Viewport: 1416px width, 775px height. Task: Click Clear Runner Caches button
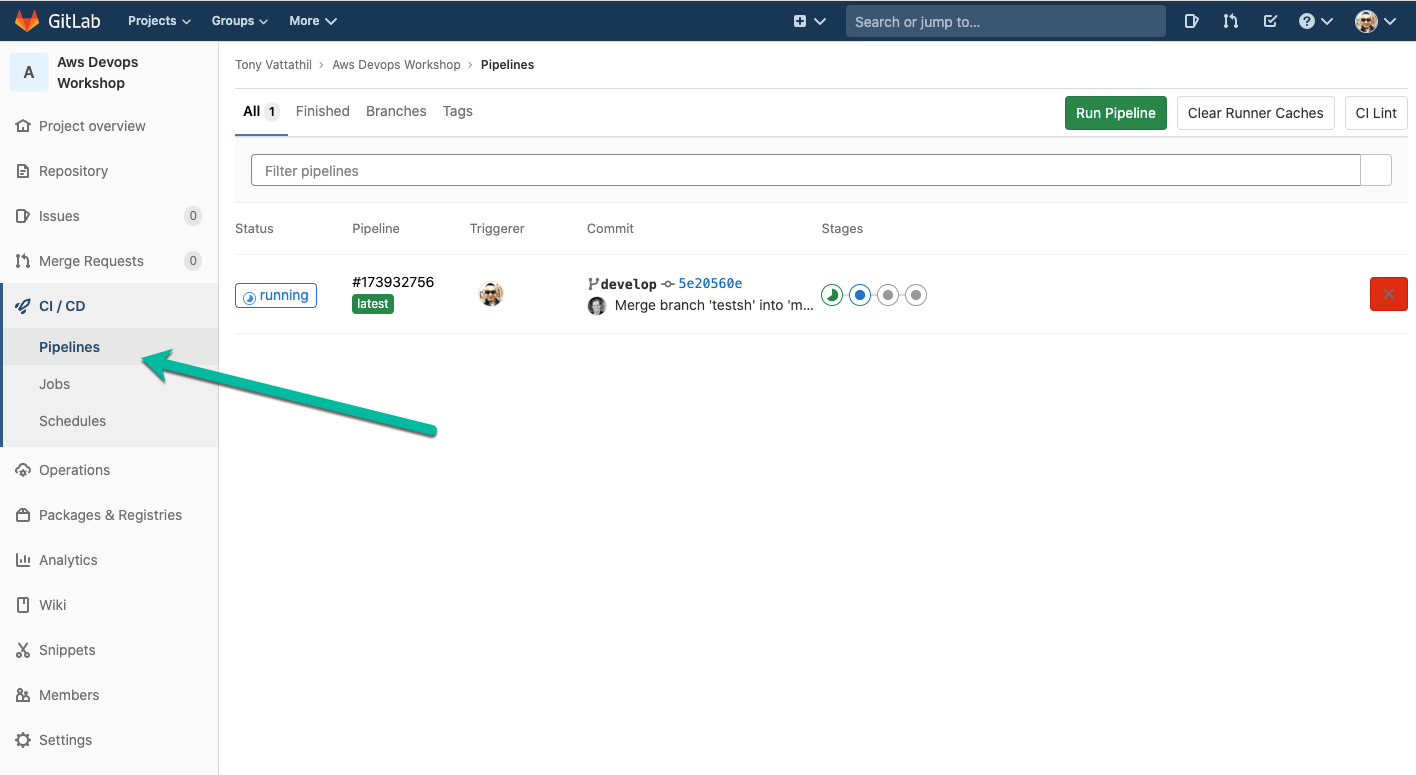point(1255,113)
